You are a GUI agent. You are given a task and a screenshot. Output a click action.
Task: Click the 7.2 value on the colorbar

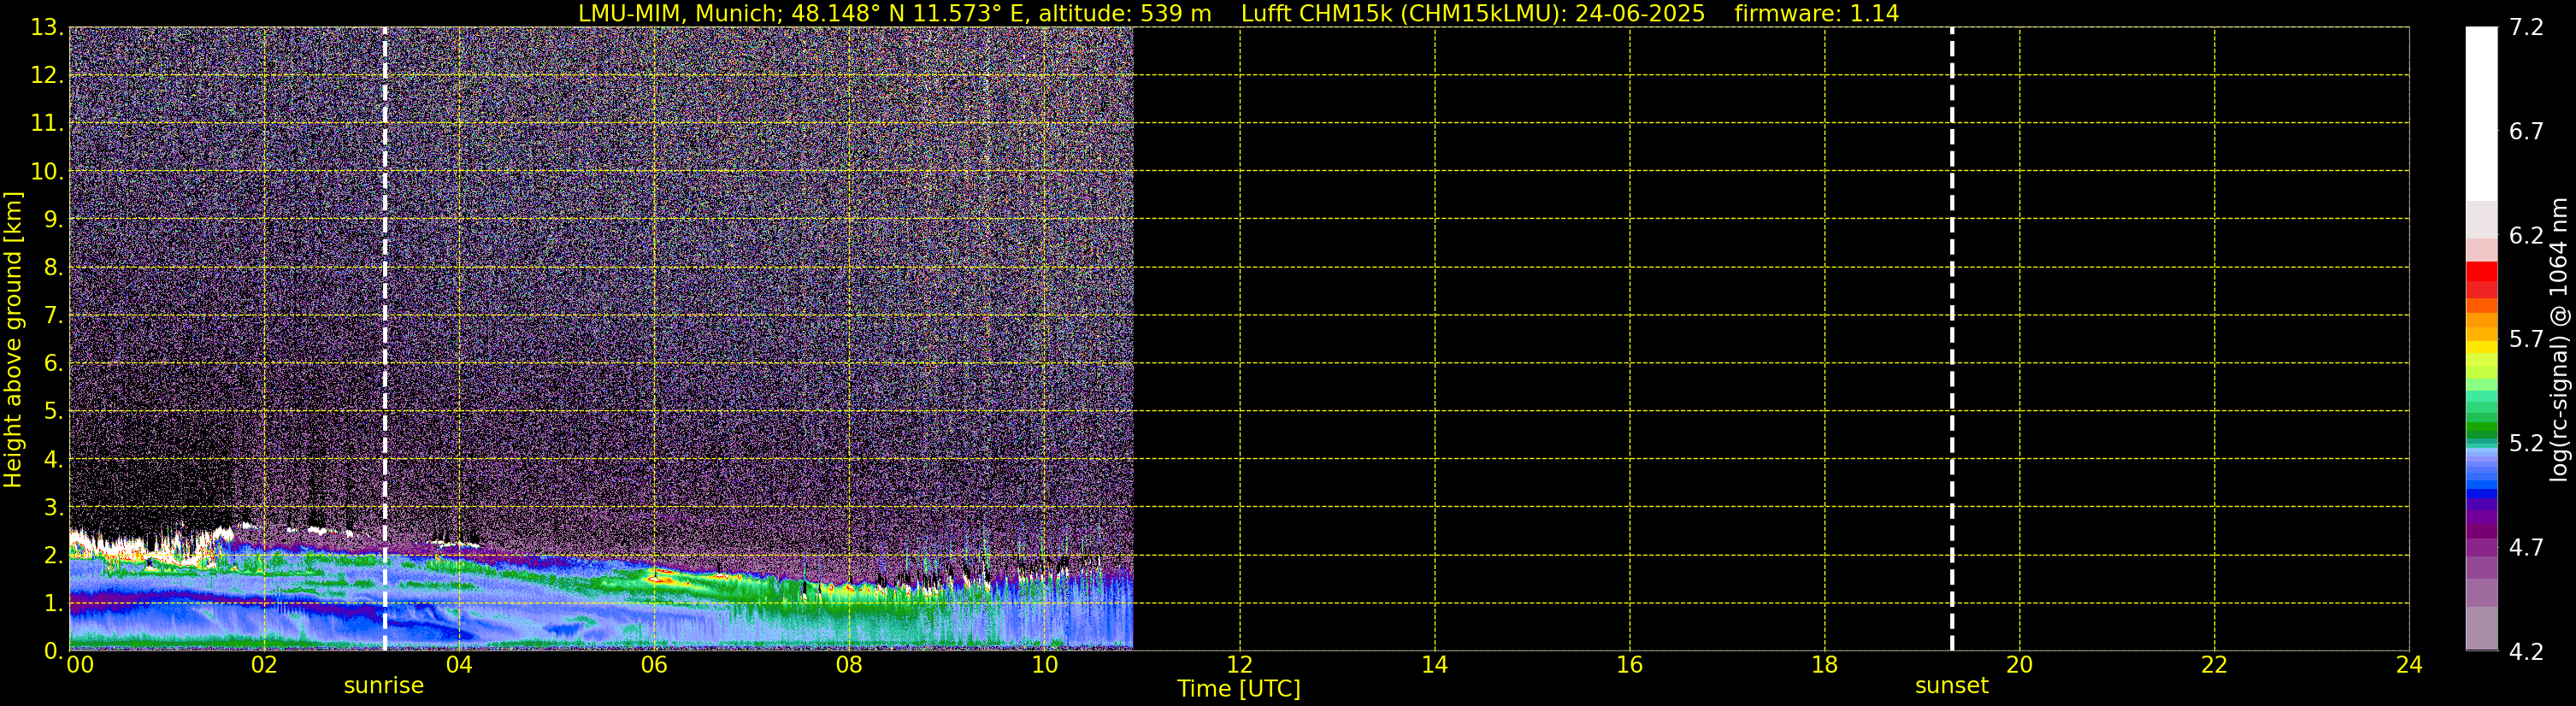click(2526, 27)
